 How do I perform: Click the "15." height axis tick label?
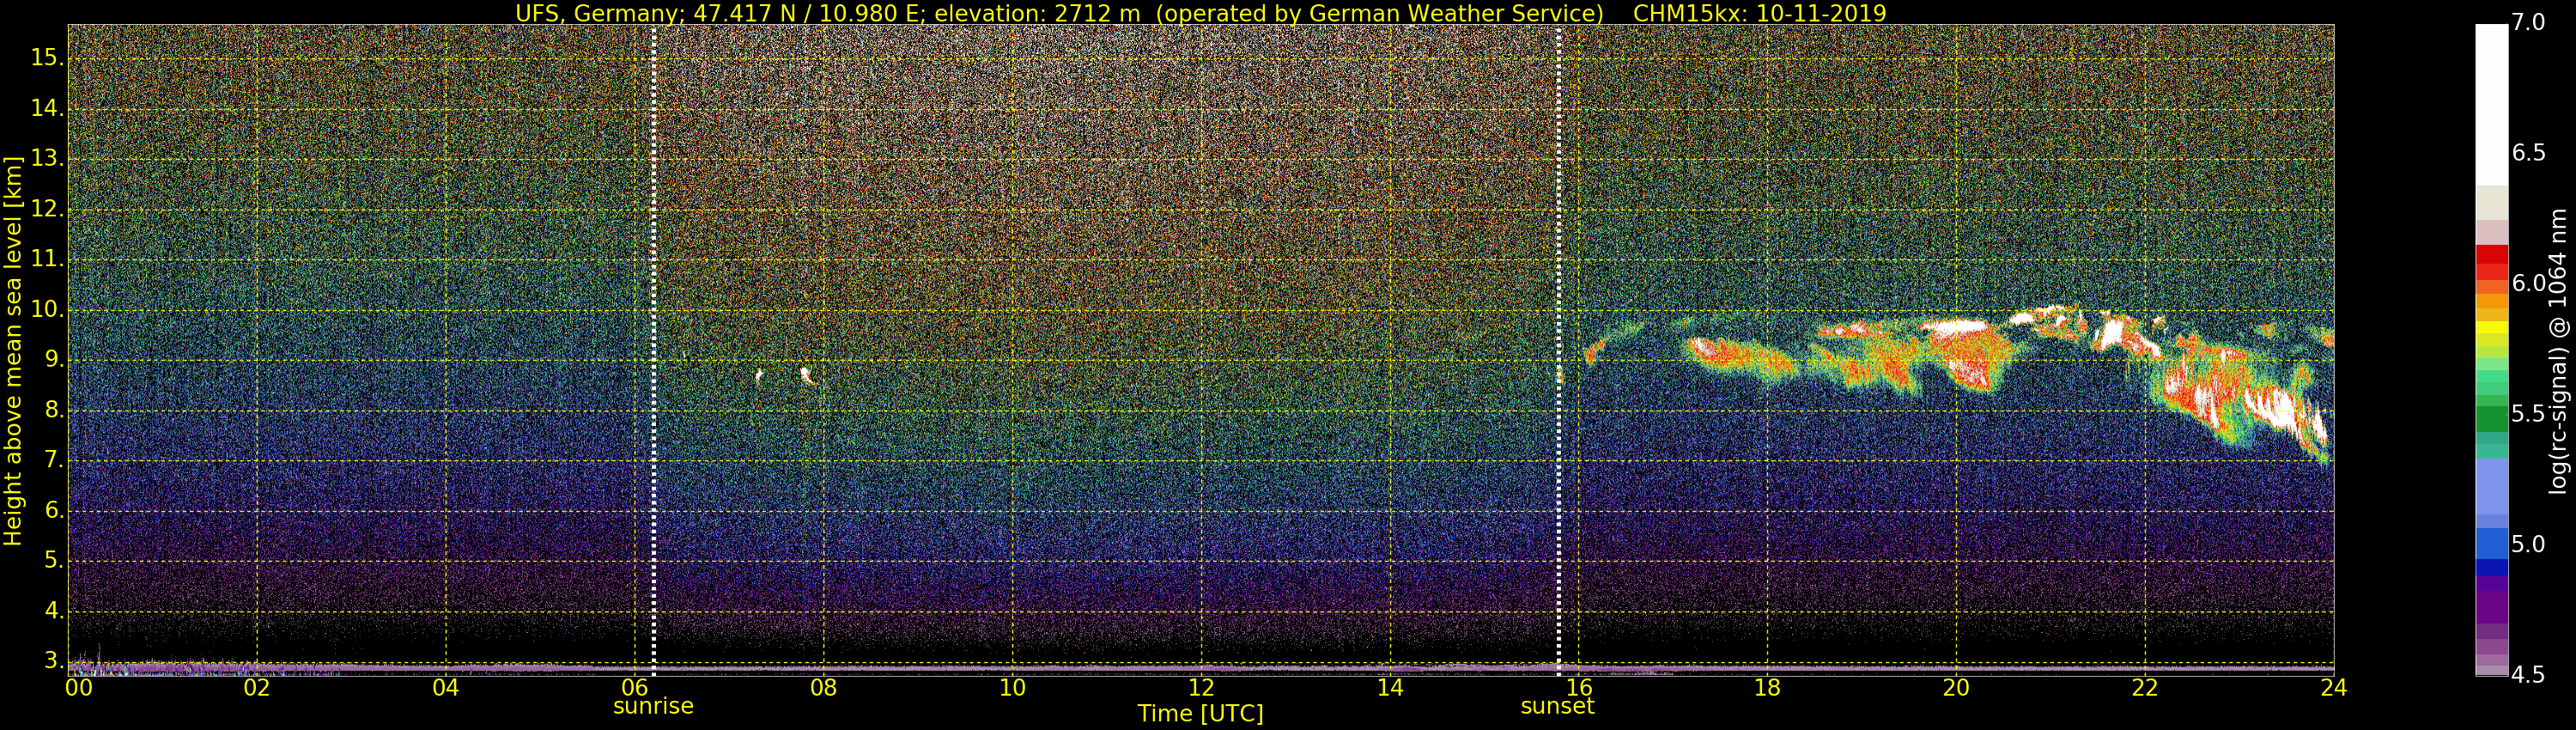click(x=46, y=58)
